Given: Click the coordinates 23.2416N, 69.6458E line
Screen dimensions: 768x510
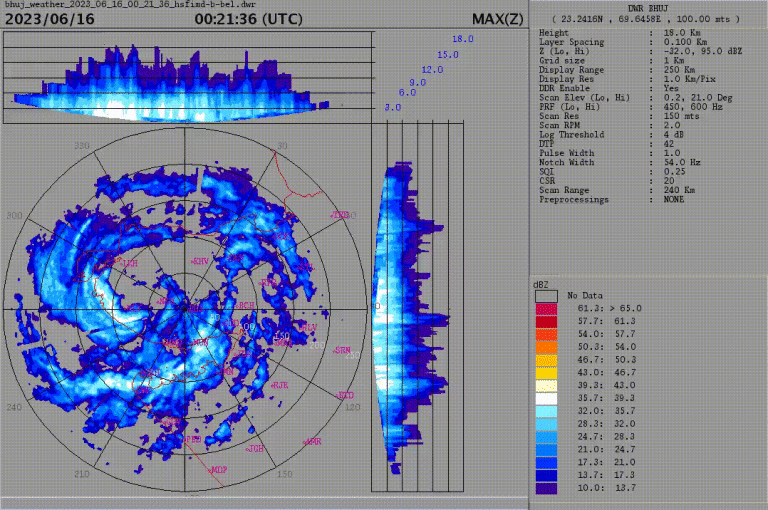Looking at the screenshot, I should click(646, 19).
